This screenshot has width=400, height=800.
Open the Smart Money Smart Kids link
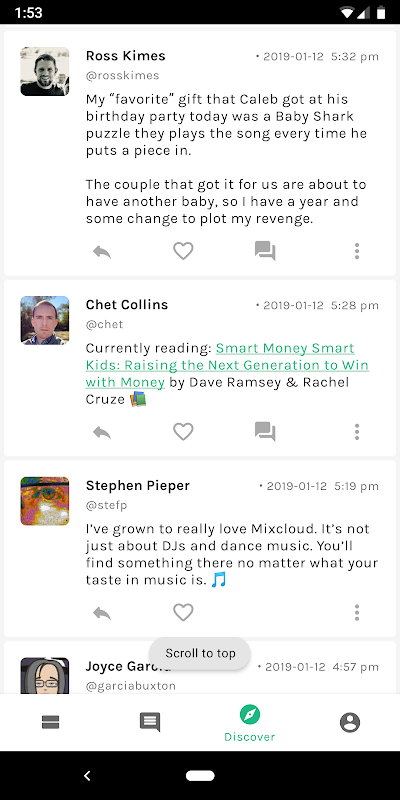tap(227, 365)
